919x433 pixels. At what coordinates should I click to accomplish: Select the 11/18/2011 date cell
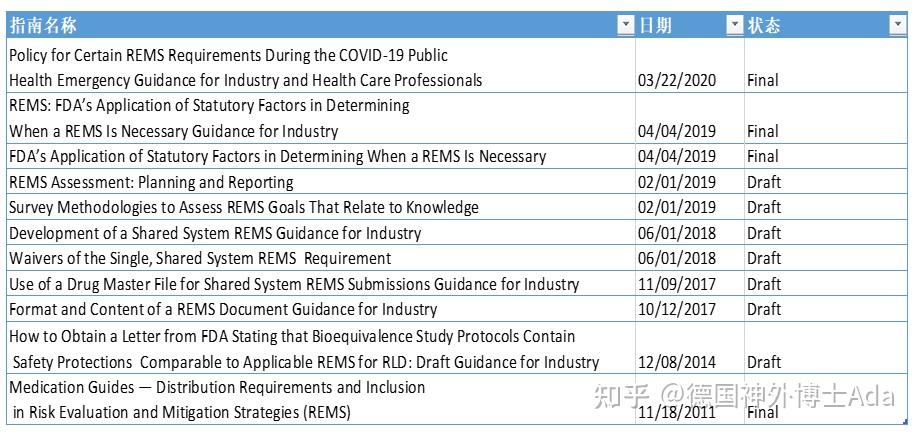point(677,411)
